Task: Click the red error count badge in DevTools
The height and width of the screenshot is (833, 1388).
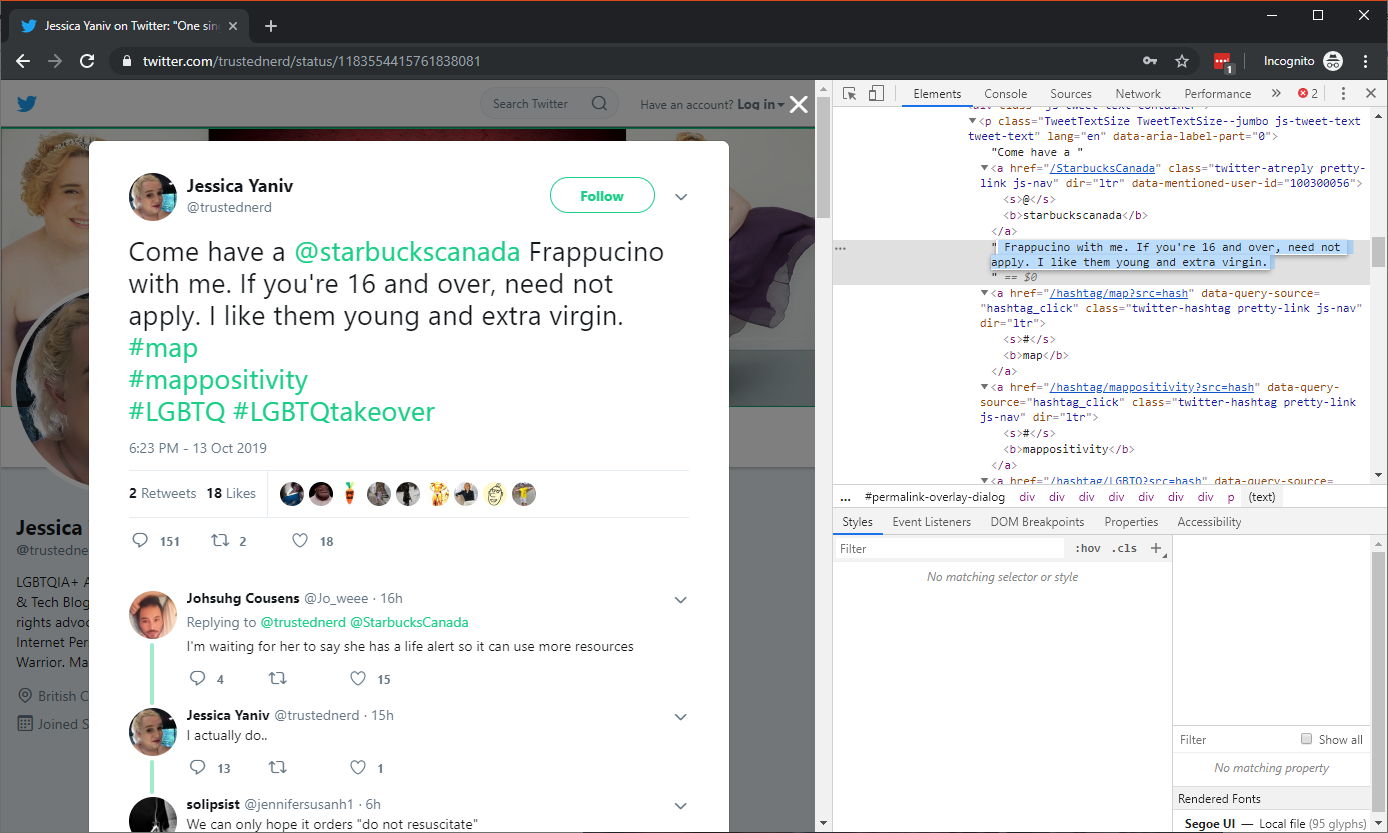Action: (x=1308, y=93)
